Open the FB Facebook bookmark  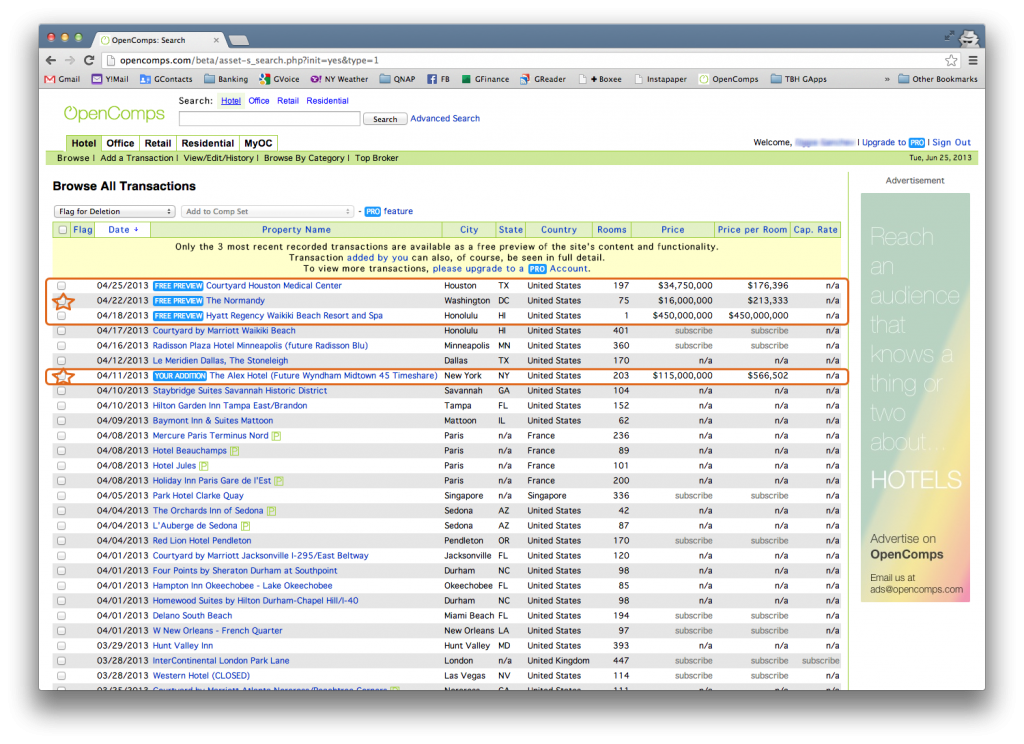[x=438, y=79]
